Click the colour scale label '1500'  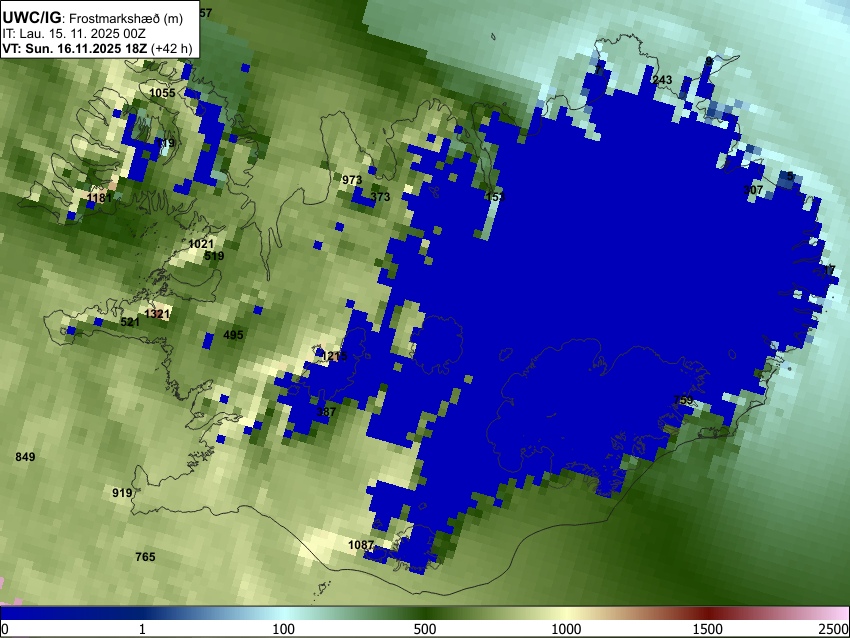tap(708, 629)
